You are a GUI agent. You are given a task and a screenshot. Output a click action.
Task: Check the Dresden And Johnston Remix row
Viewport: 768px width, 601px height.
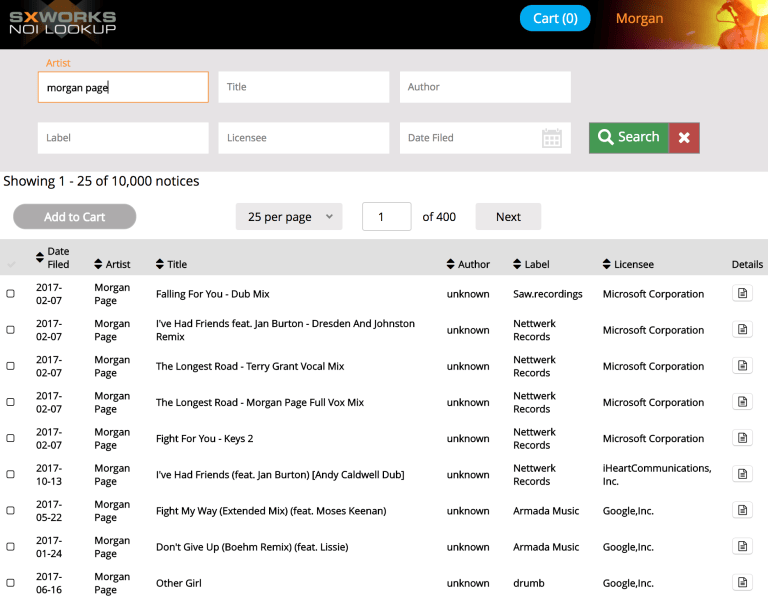click(x=10, y=330)
